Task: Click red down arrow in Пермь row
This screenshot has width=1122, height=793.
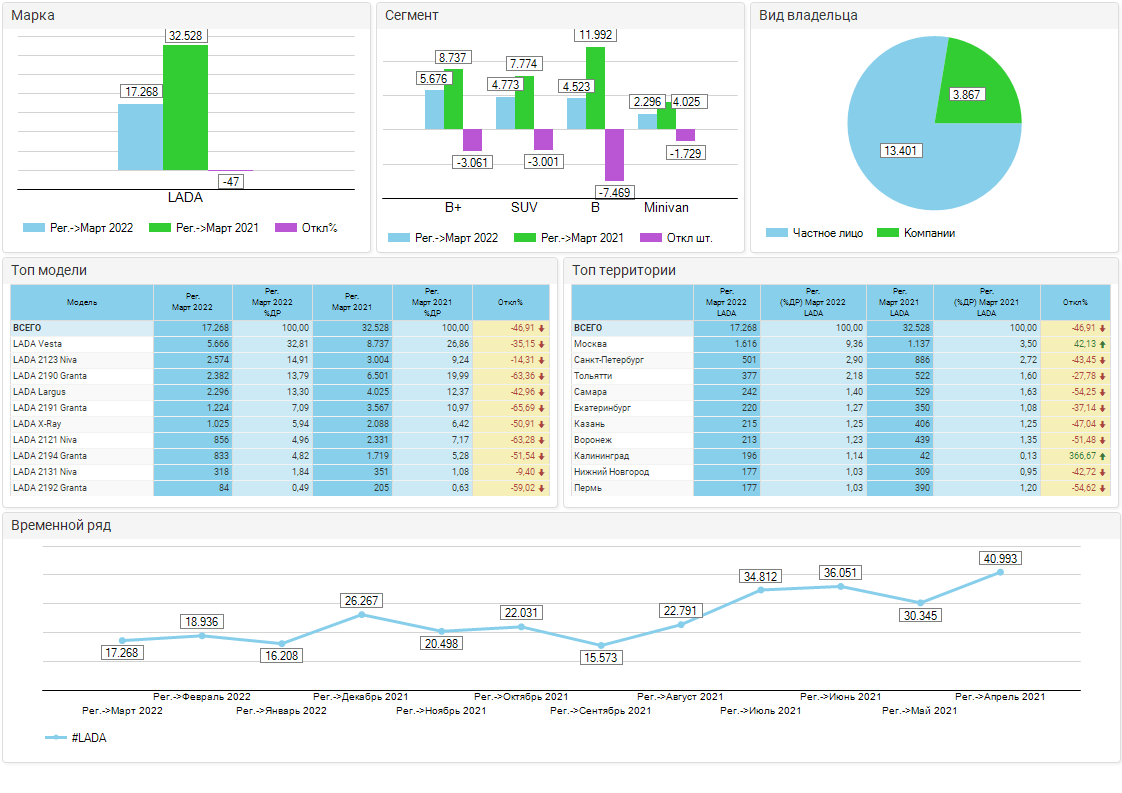Action: pyautogui.click(x=1103, y=488)
